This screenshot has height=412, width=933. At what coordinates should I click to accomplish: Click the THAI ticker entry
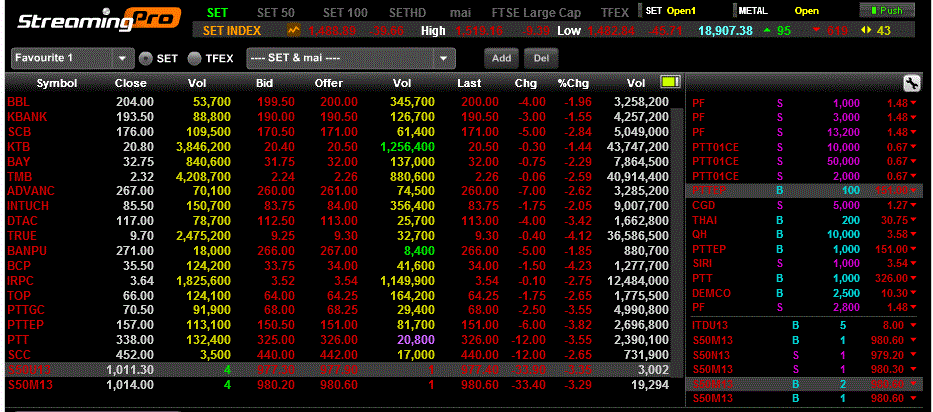click(x=806, y=220)
